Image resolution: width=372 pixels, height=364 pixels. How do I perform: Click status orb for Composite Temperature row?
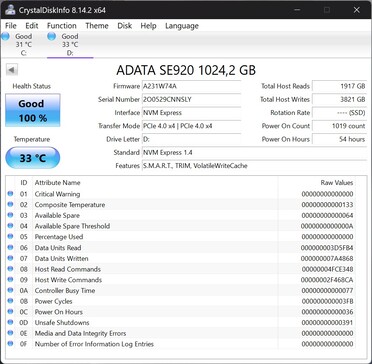coord(10,204)
